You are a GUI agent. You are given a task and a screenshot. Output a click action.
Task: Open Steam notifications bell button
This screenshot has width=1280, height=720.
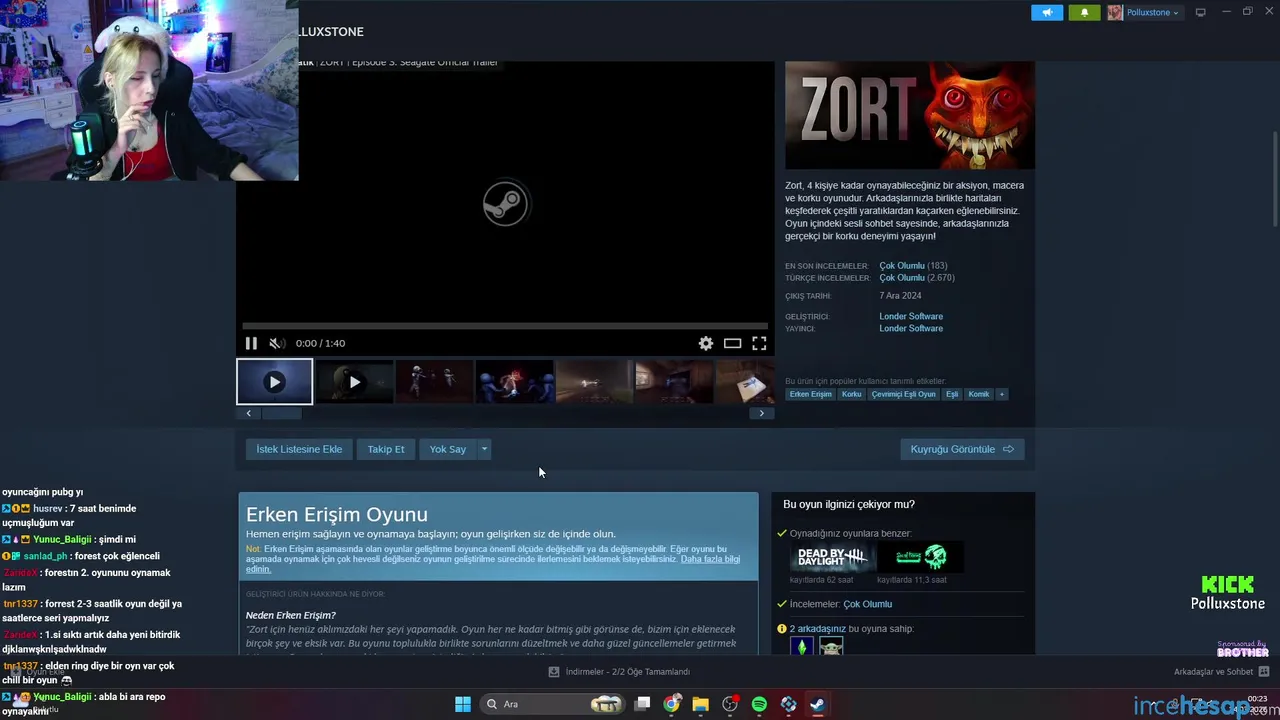[x=1084, y=12]
